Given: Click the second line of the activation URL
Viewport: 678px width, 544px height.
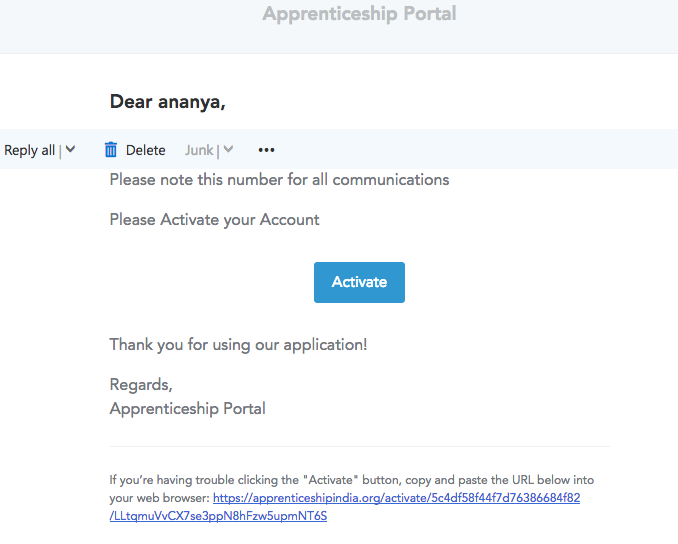Looking at the screenshot, I should pyautogui.click(x=218, y=516).
